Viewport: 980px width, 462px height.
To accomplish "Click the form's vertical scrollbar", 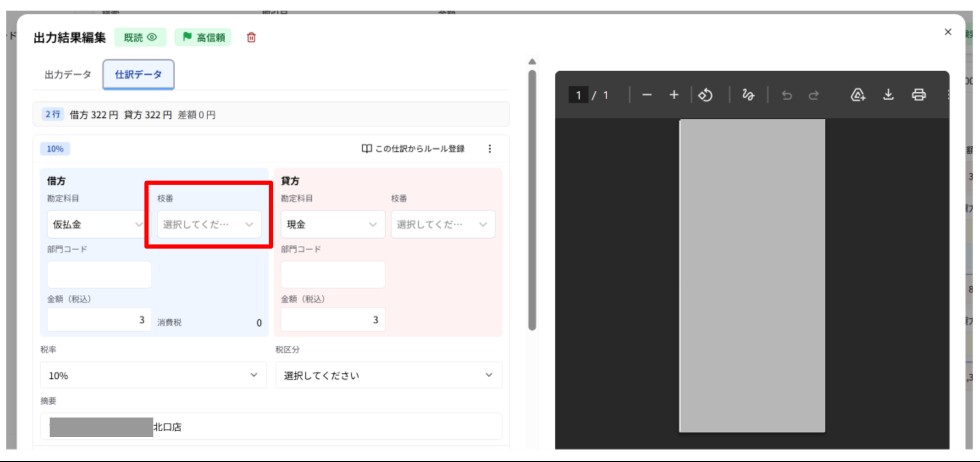I will pos(532,200).
